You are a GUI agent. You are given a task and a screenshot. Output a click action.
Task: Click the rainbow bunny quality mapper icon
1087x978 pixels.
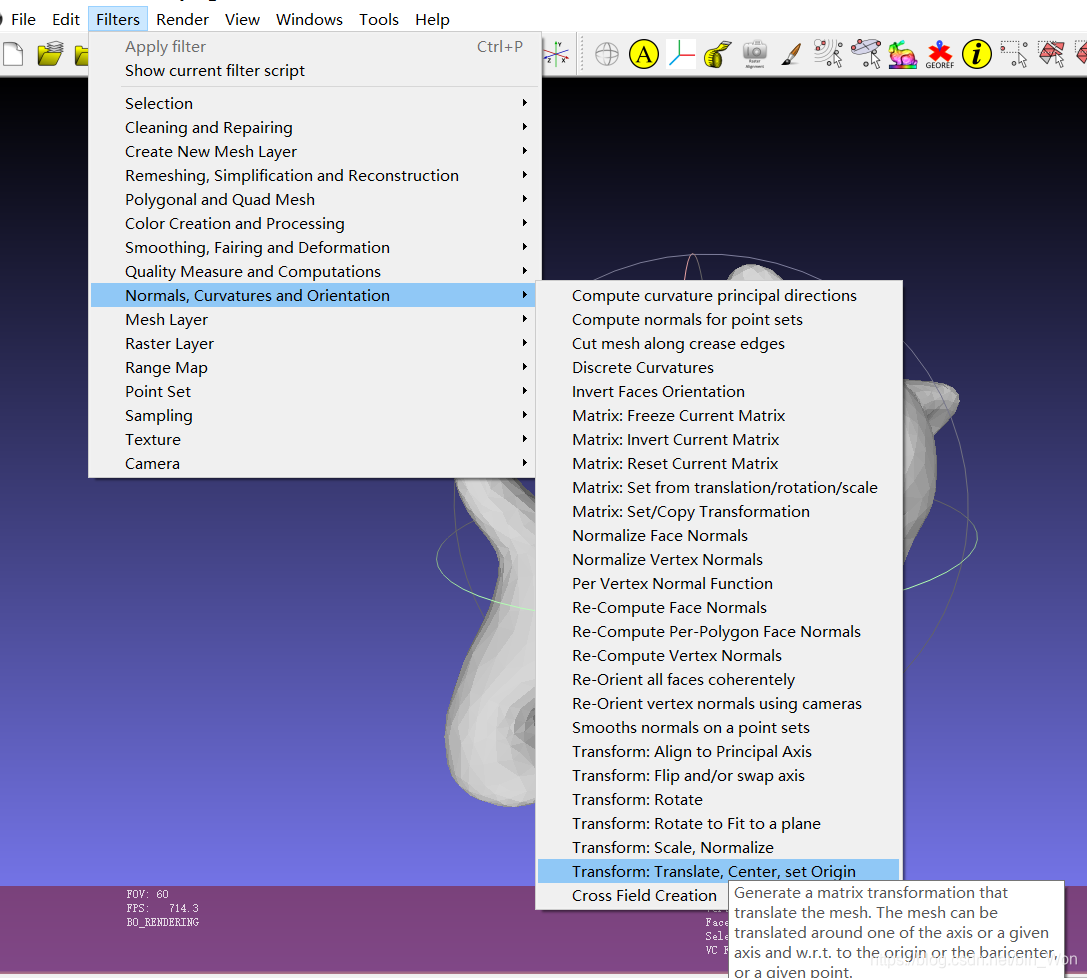click(903, 54)
